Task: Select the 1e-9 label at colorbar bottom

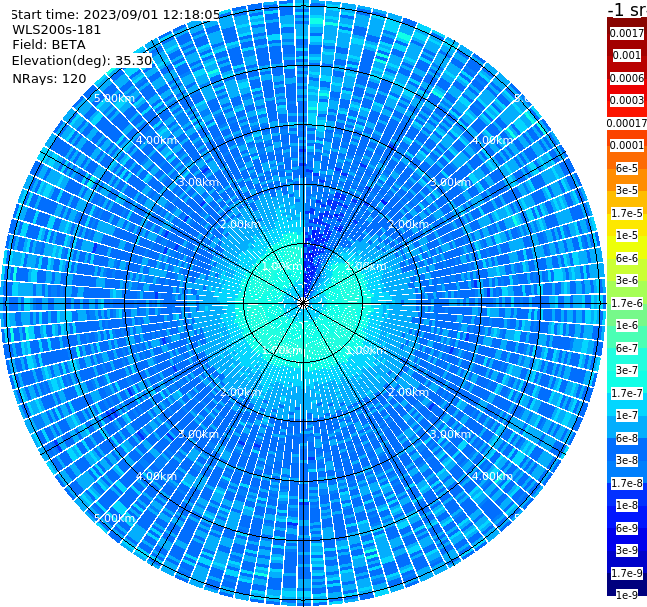Action: (627, 595)
